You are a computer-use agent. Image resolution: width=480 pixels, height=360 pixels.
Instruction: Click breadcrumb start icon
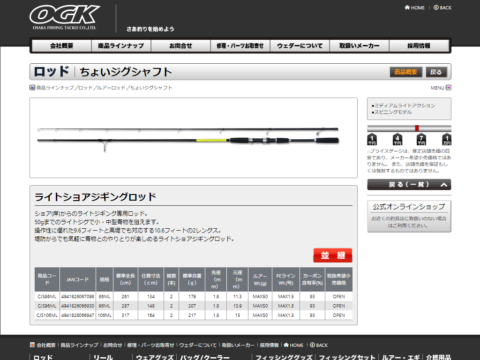click(32, 88)
